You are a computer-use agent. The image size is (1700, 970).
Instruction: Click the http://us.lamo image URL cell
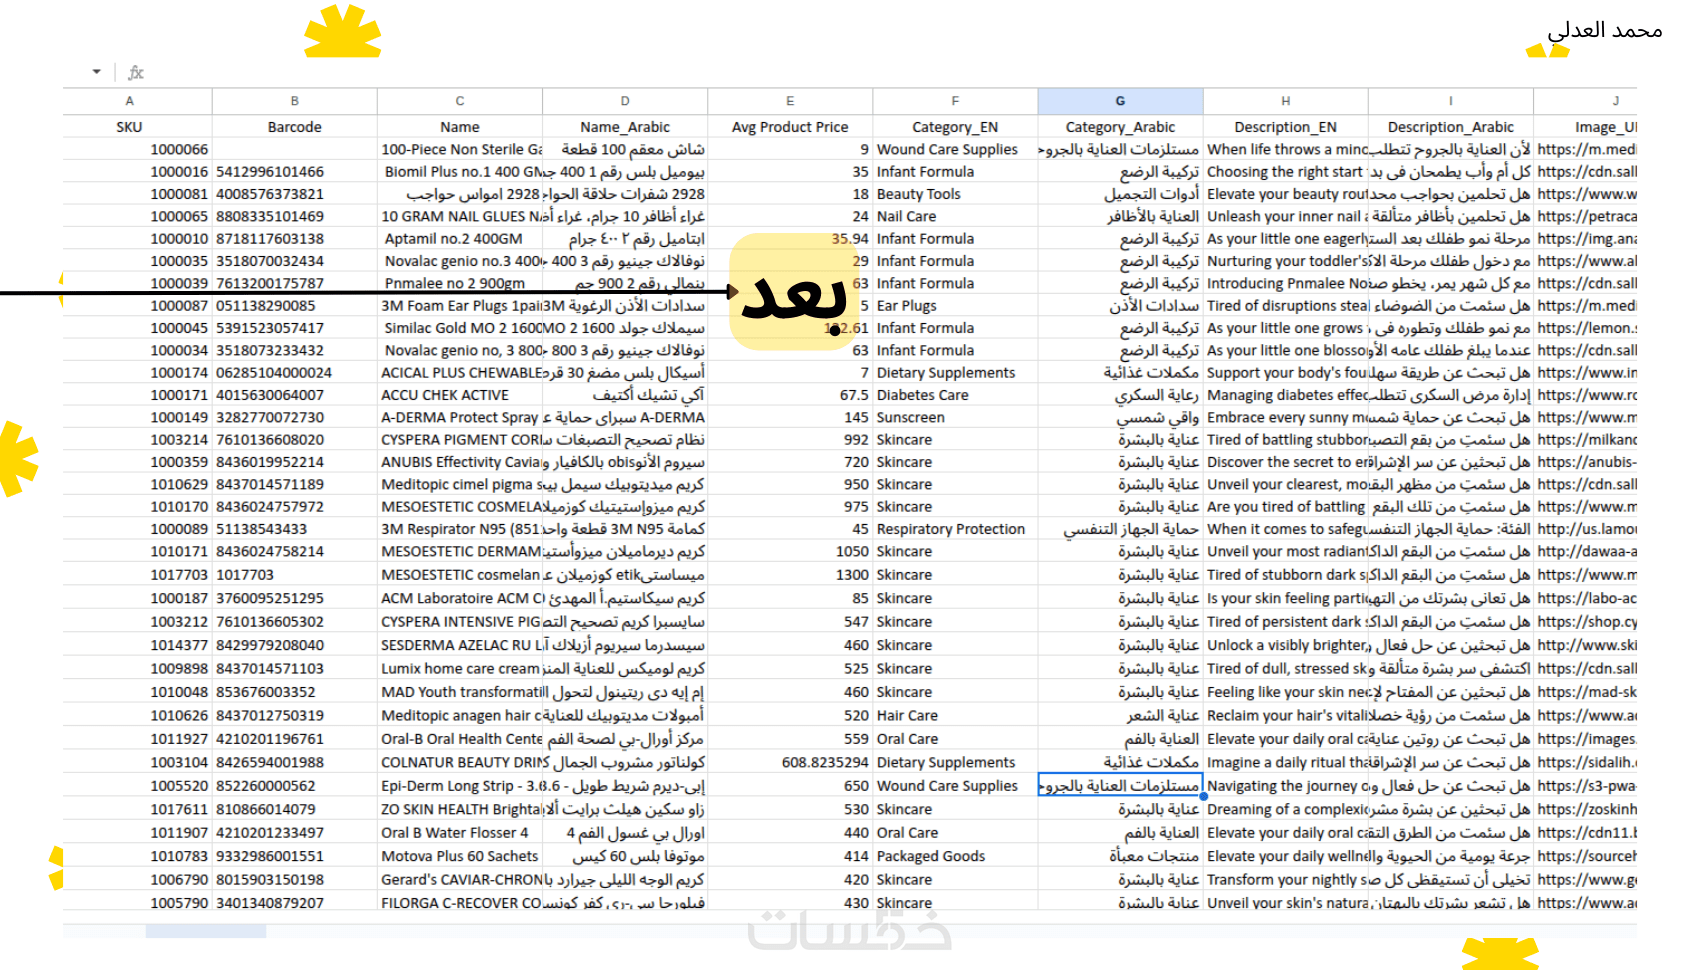tap(1586, 529)
